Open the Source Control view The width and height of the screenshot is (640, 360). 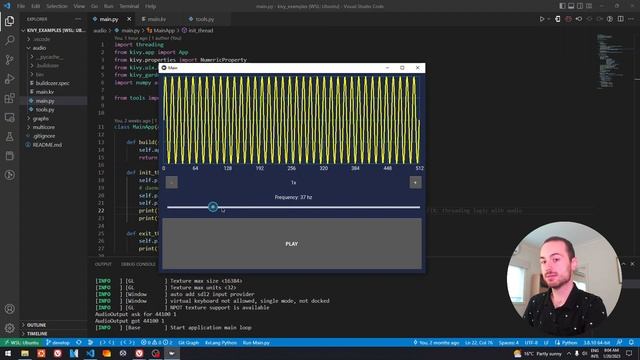(x=9, y=60)
